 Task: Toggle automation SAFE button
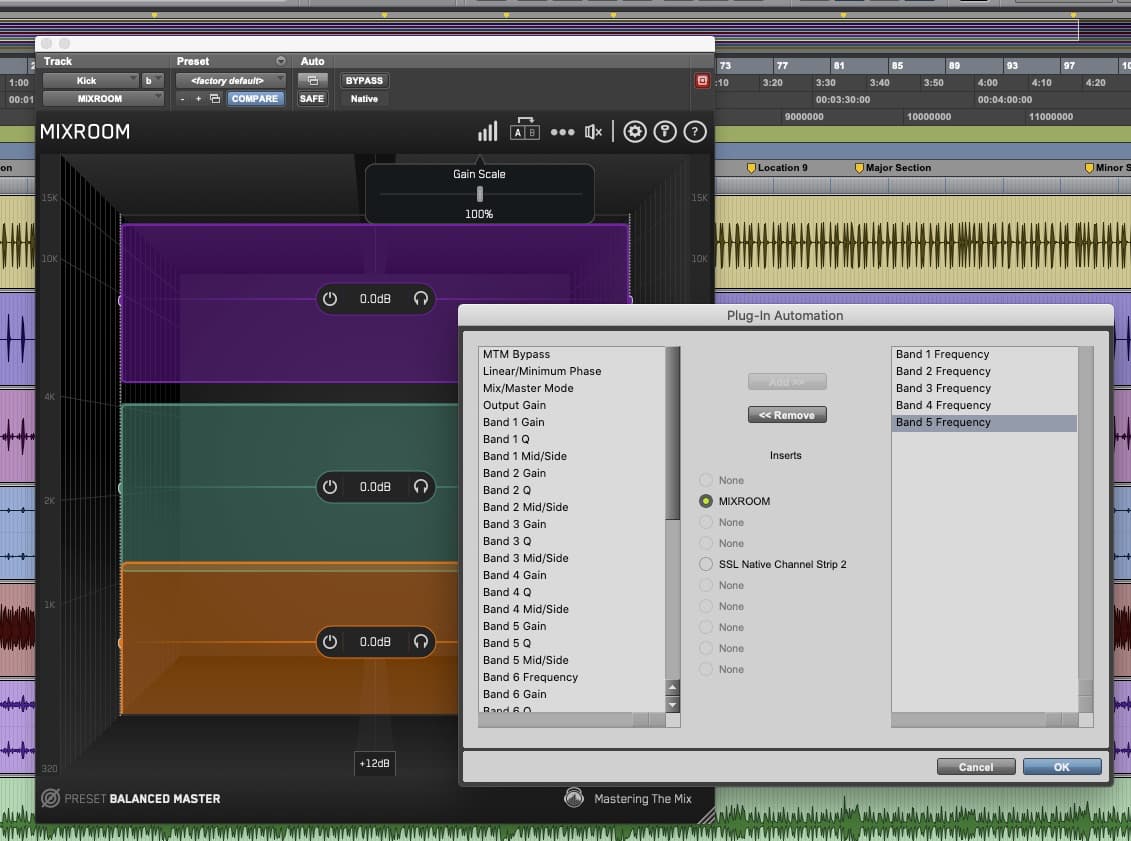(x=312, y=99)
